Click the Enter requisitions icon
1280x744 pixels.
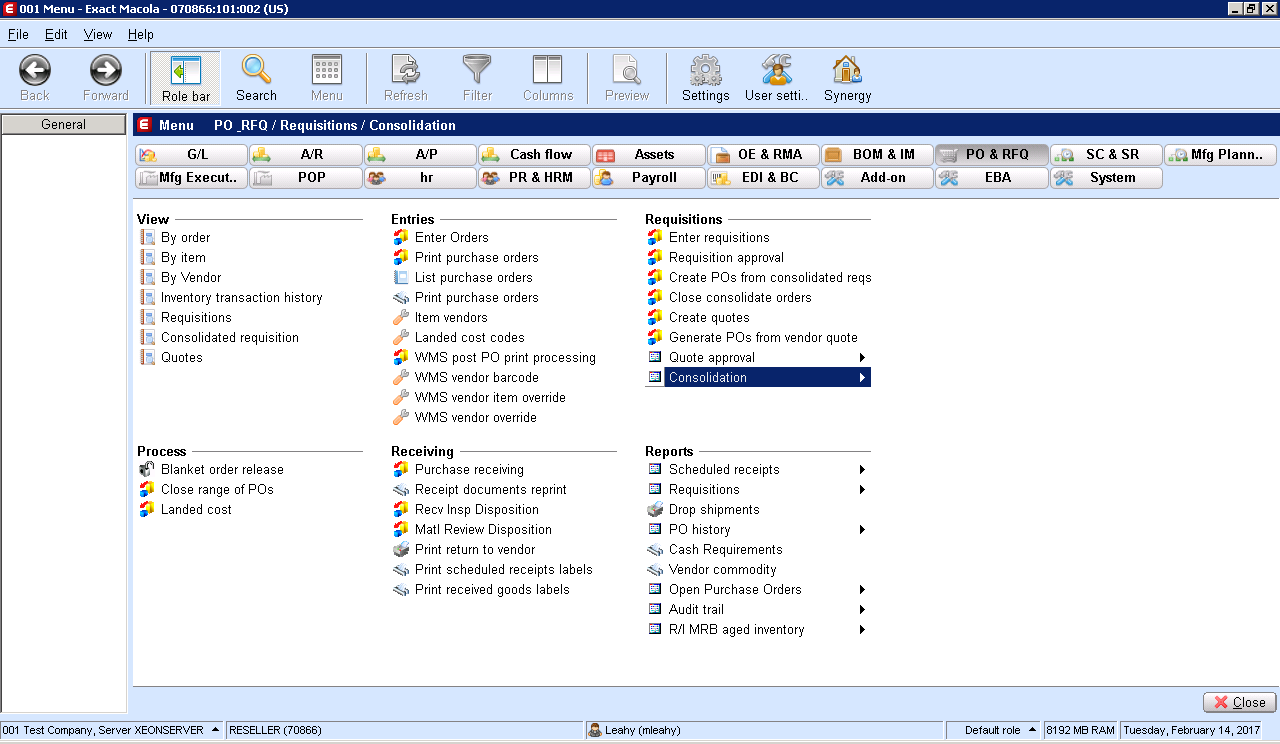[655, 237]
